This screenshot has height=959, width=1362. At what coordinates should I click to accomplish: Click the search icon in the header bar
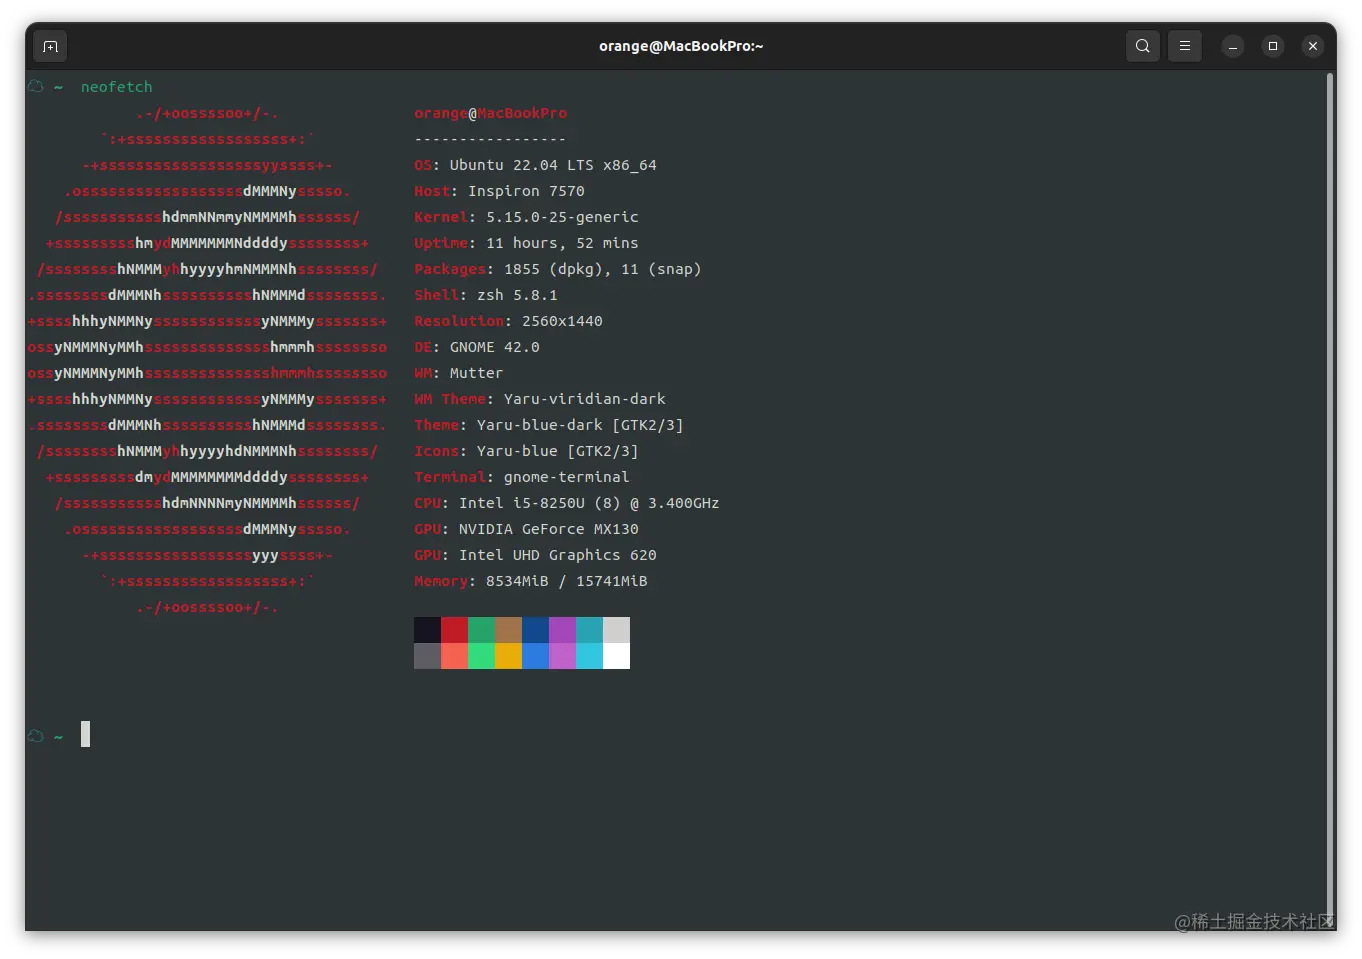pyautogui.click(x=1143, y=46)
